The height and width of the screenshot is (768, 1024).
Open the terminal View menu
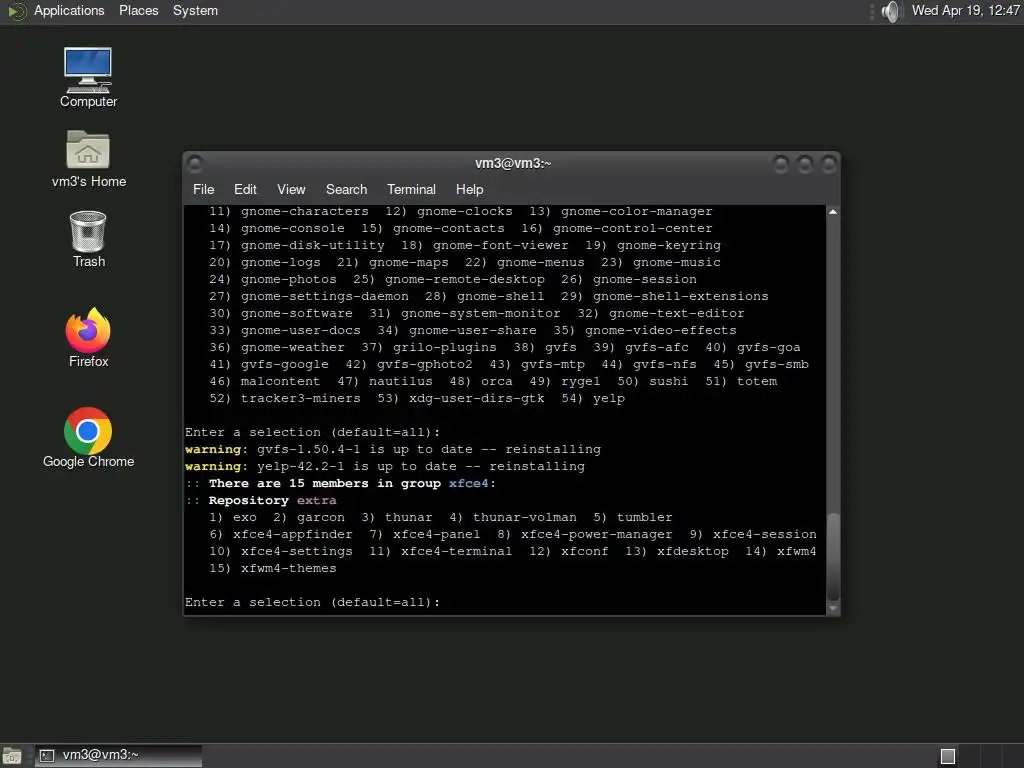point(291,189)
